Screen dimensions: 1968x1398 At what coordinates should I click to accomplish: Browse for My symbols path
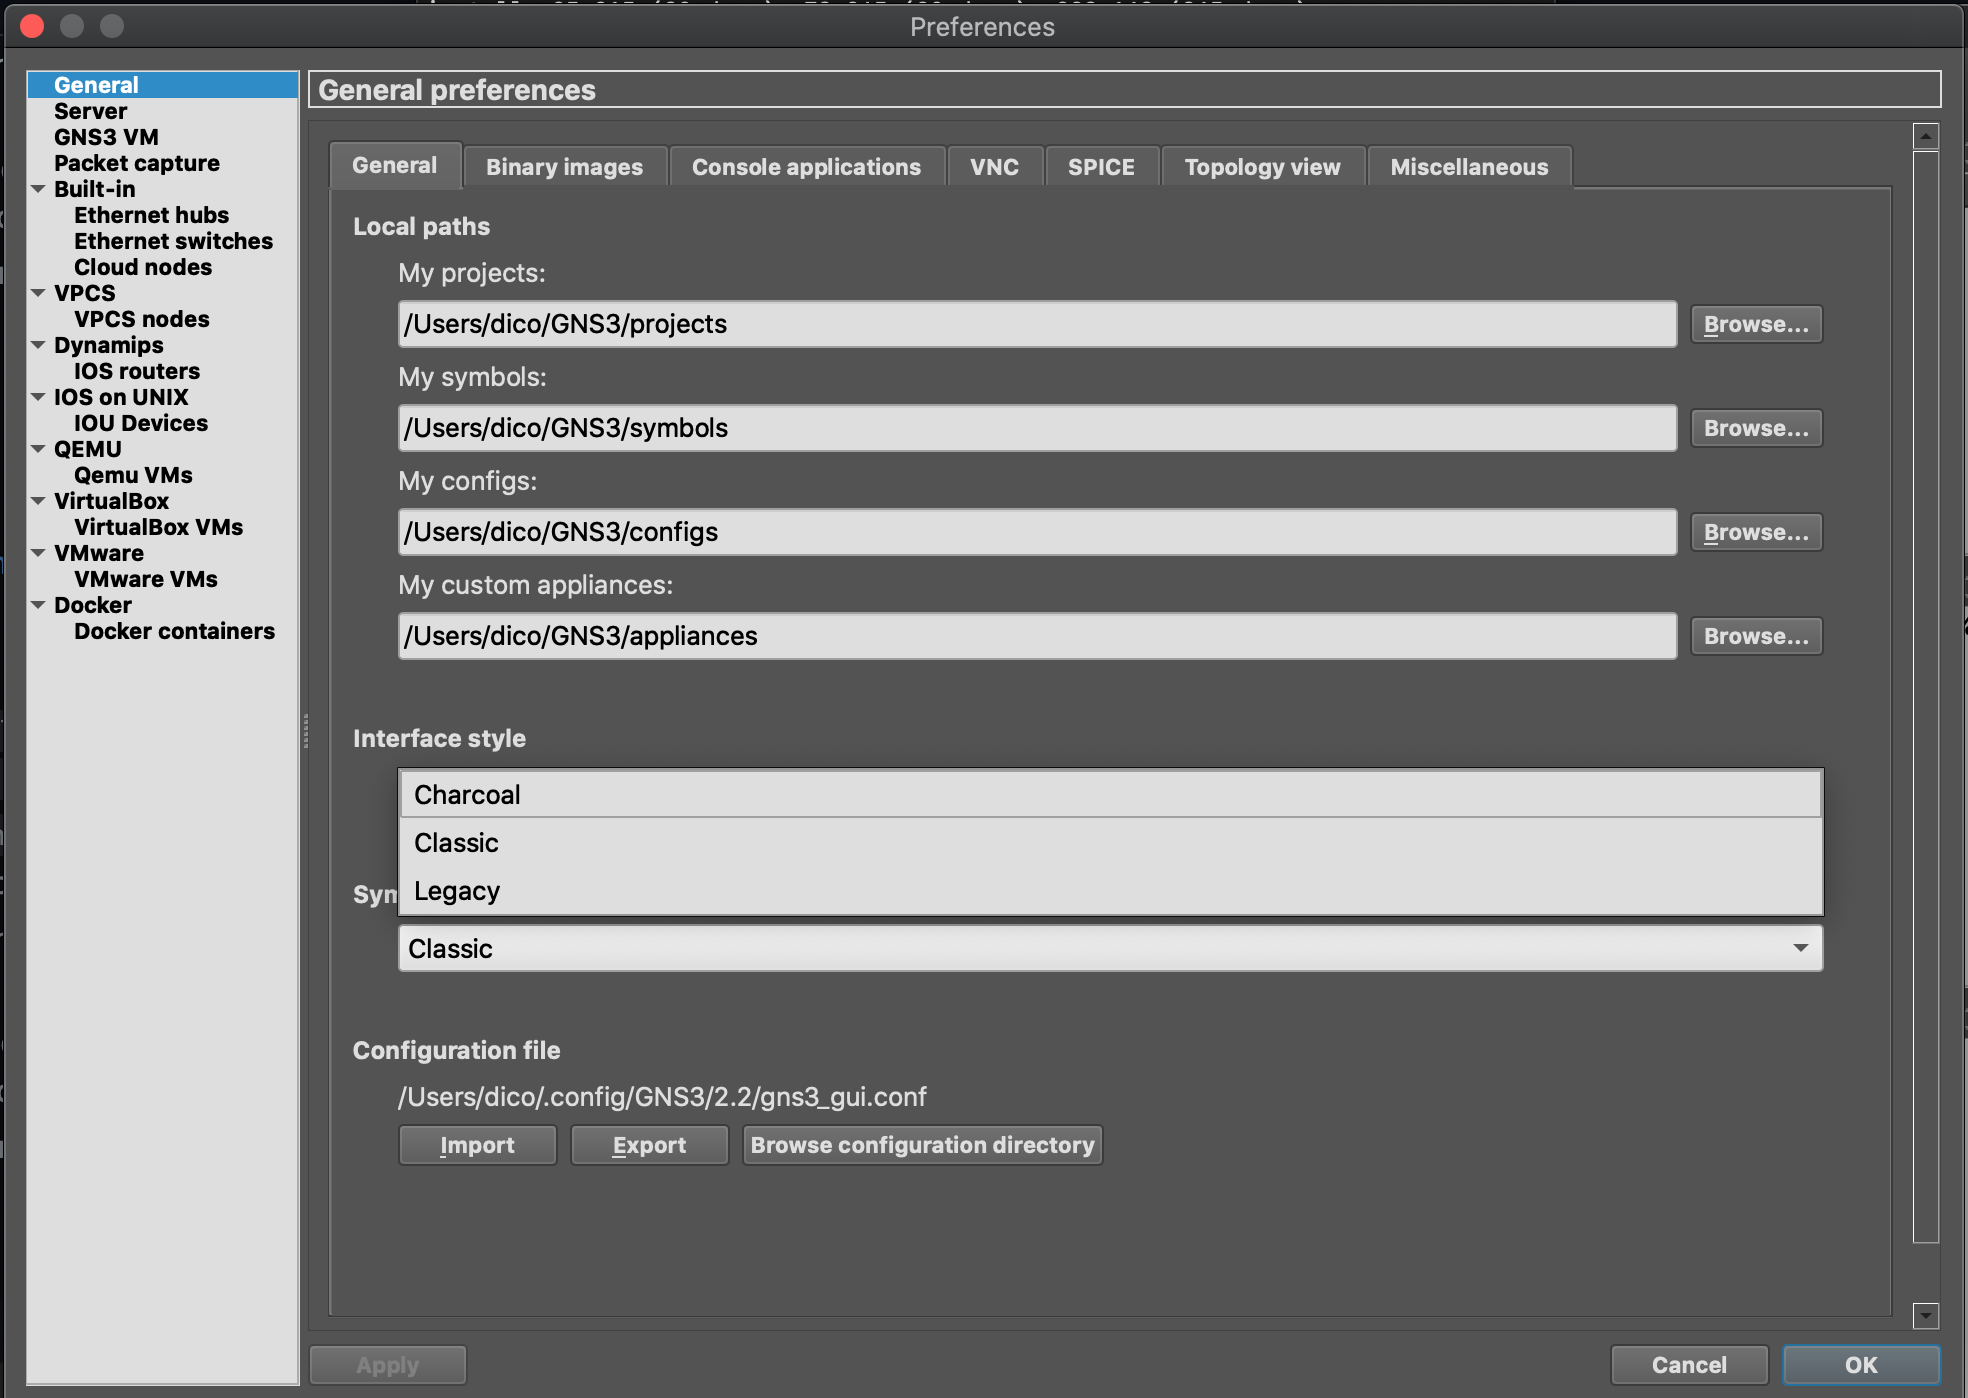coord(1756,428)
